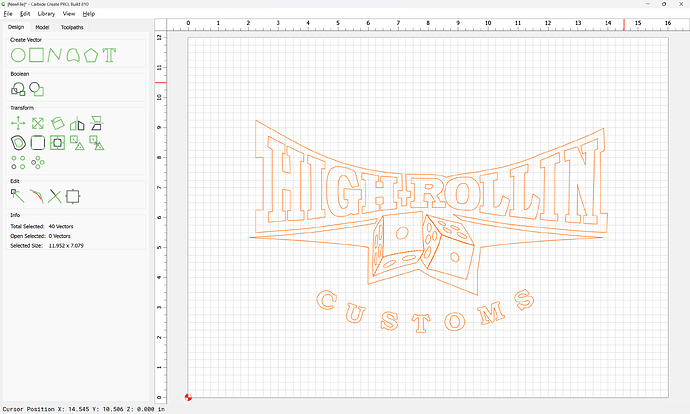Viewport: 690px width, 414px height.
Task: Switch to the Model tab
Action: pos(42,27)
